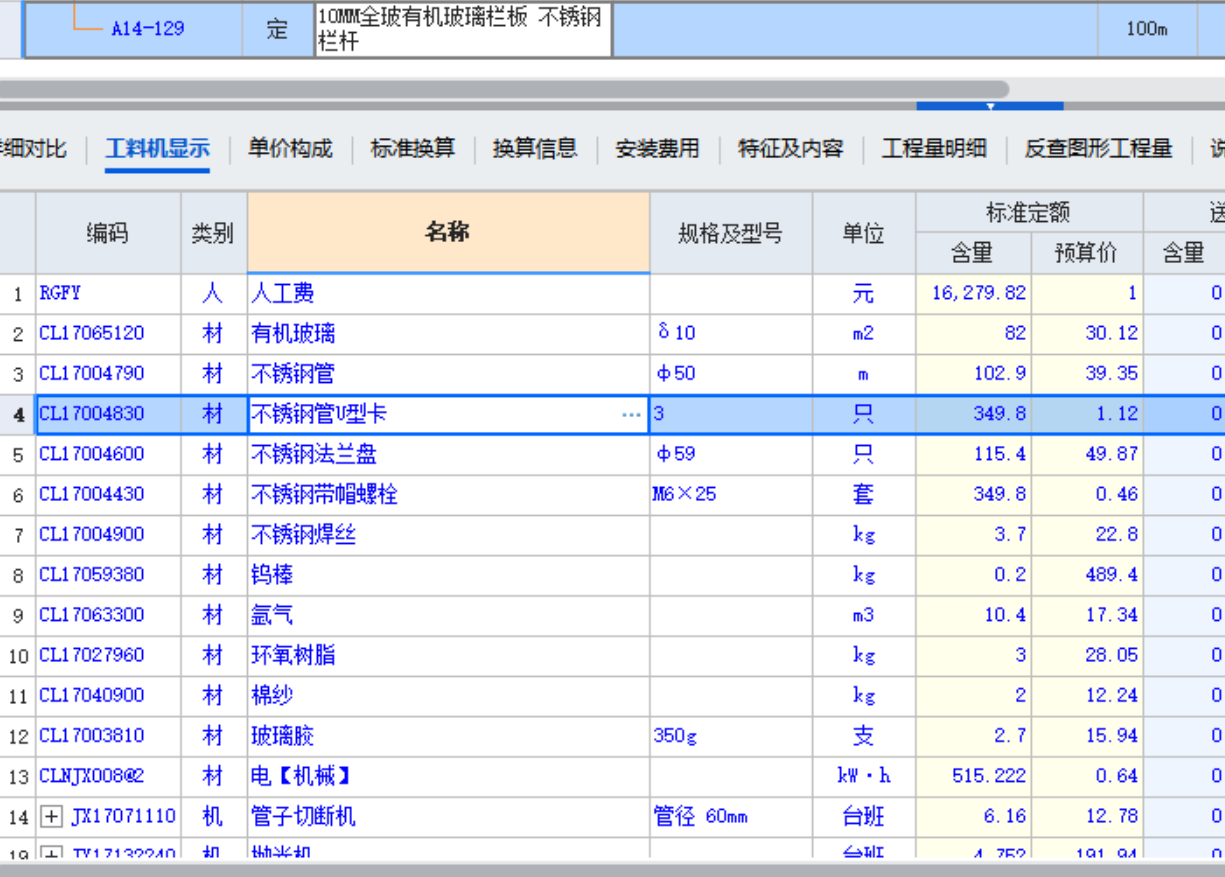Screen dimensions: 1225x877
Task: Select code CL17065120
Action: click(92, 333)
